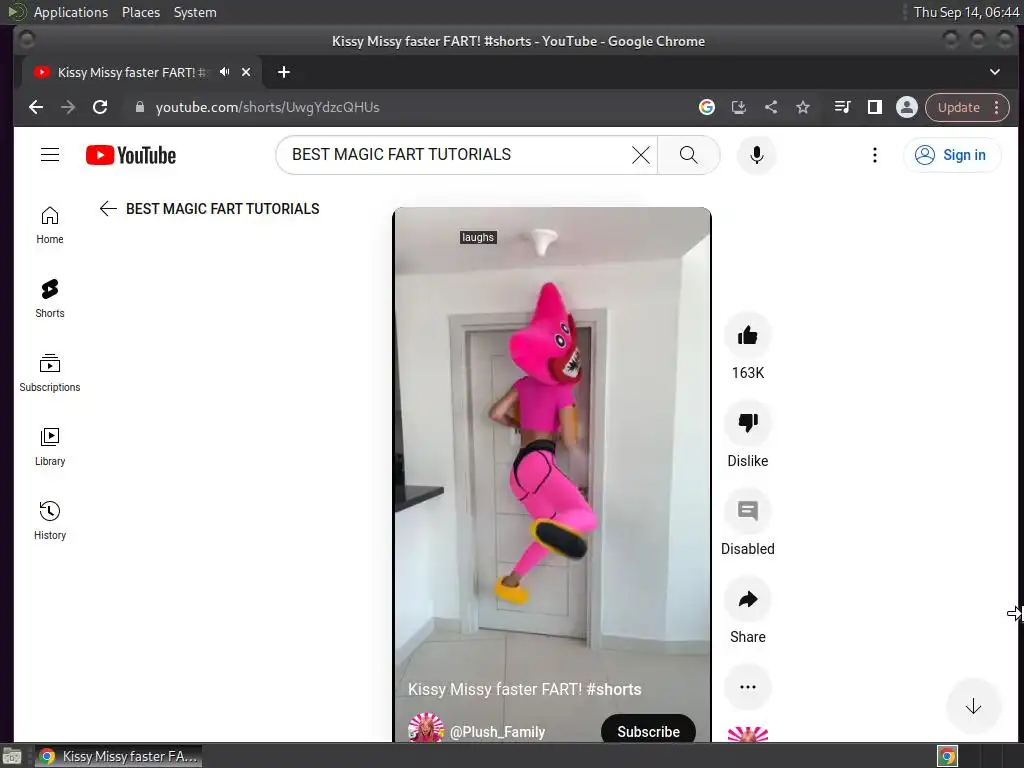Click the Chrome taskbar window button
The width and height of the screenshot is (1024, 768).
(x=118, y=756)
